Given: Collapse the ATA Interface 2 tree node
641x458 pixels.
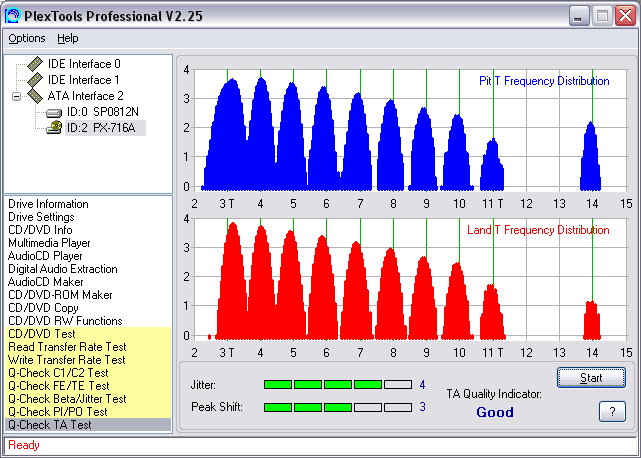Looking at the screenshot, I should 16,97.
